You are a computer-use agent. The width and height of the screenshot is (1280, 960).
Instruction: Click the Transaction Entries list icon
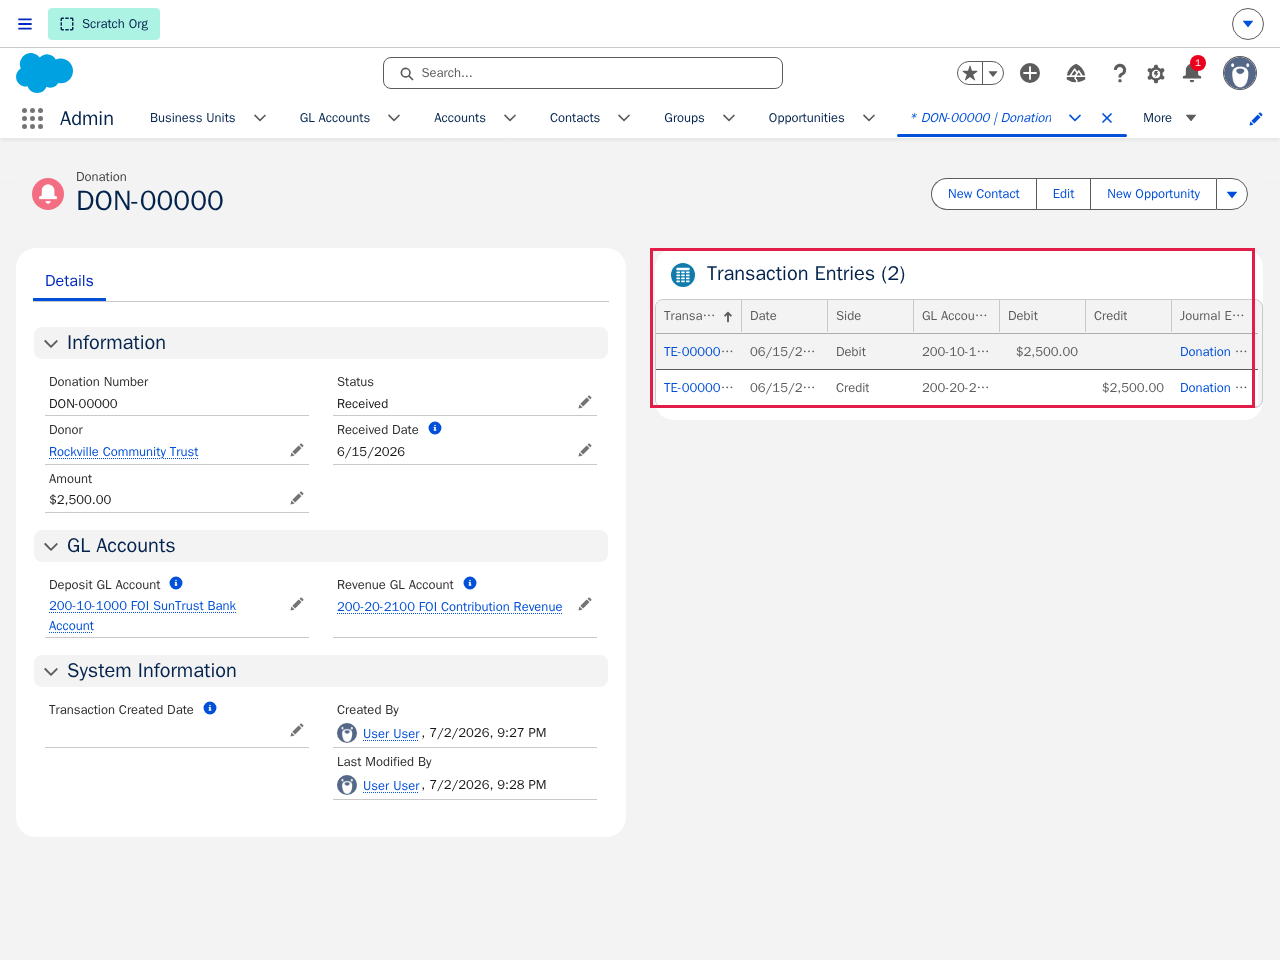[683, 274]
